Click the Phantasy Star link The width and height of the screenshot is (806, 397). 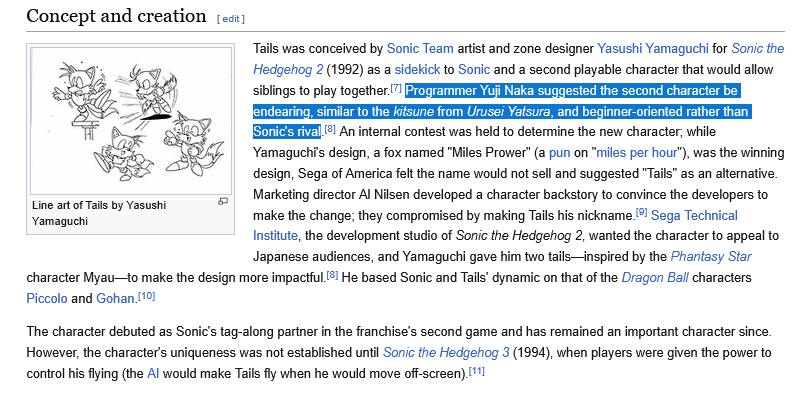711,257
